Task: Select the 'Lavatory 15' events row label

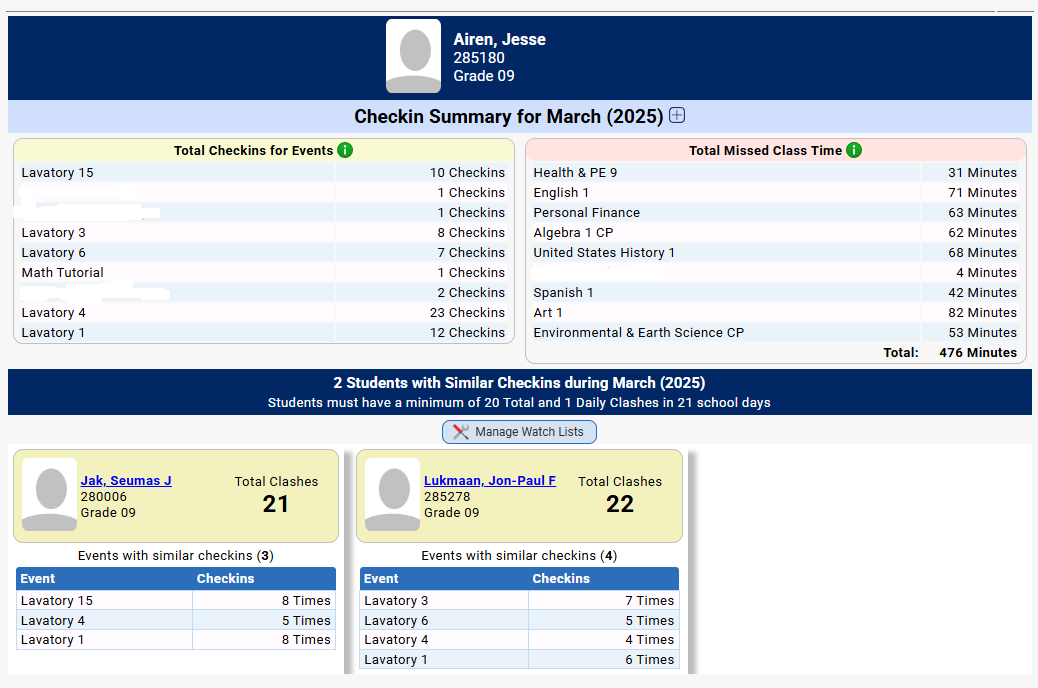Action: pos(58,173)
